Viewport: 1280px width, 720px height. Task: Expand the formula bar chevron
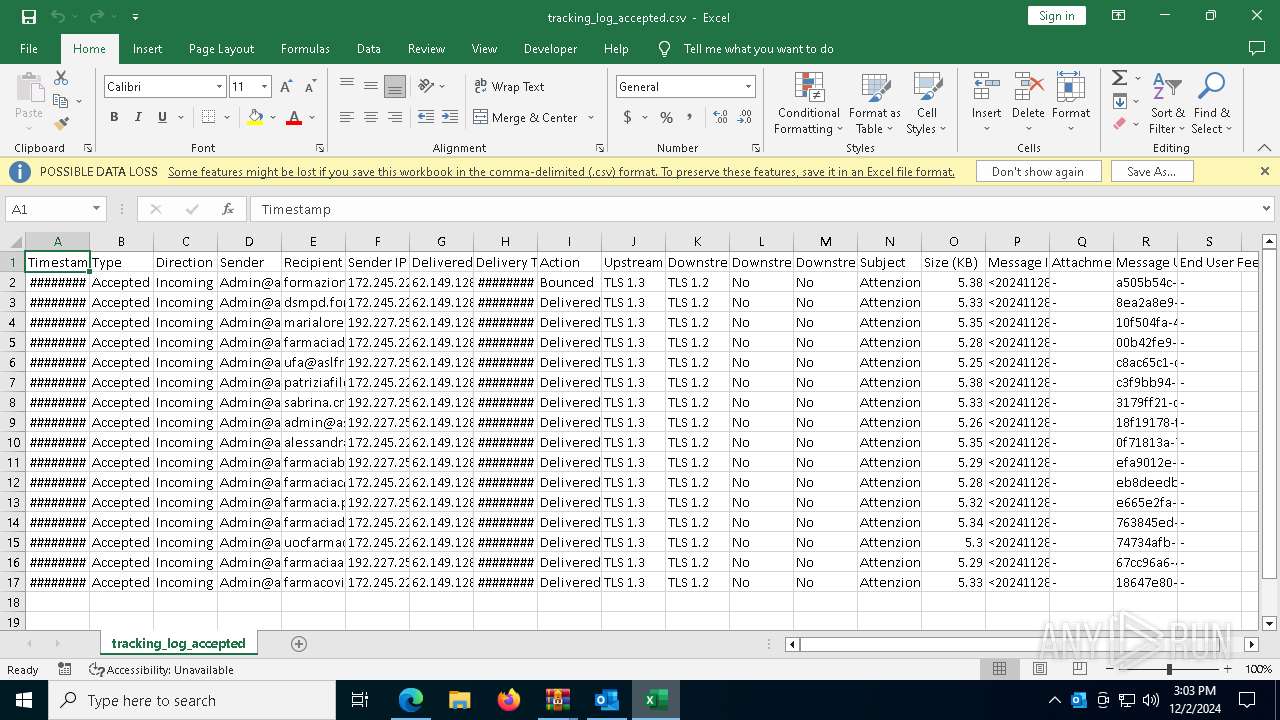[x=1266, y=209]
